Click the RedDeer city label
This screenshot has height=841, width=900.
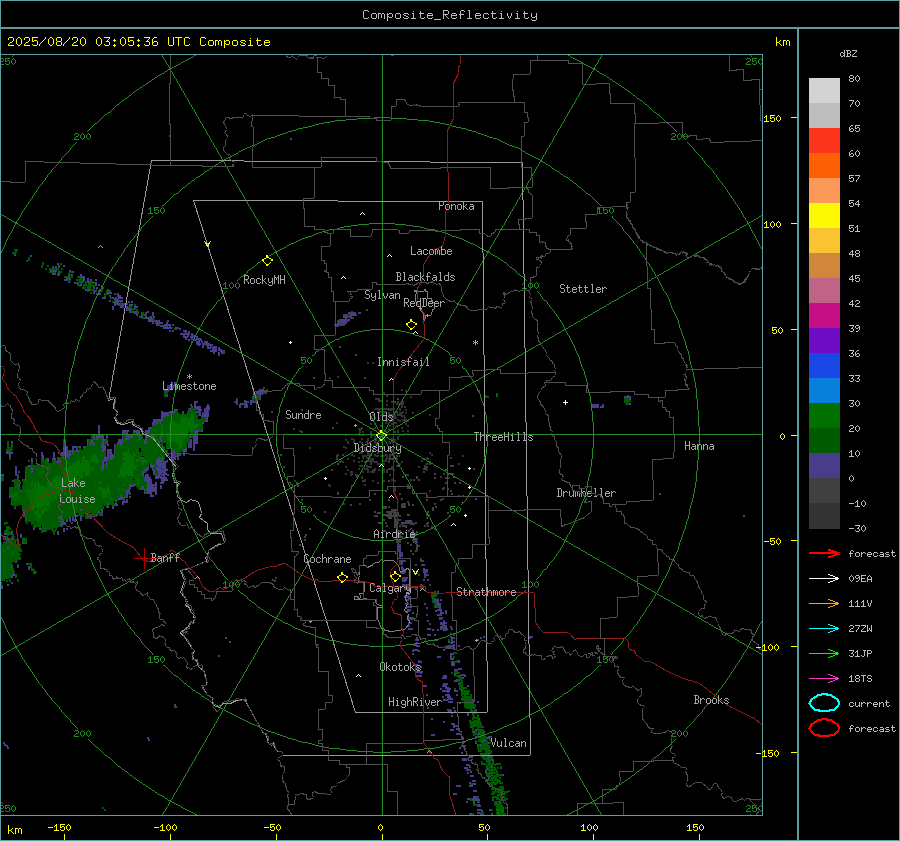(x=424, y=303)
